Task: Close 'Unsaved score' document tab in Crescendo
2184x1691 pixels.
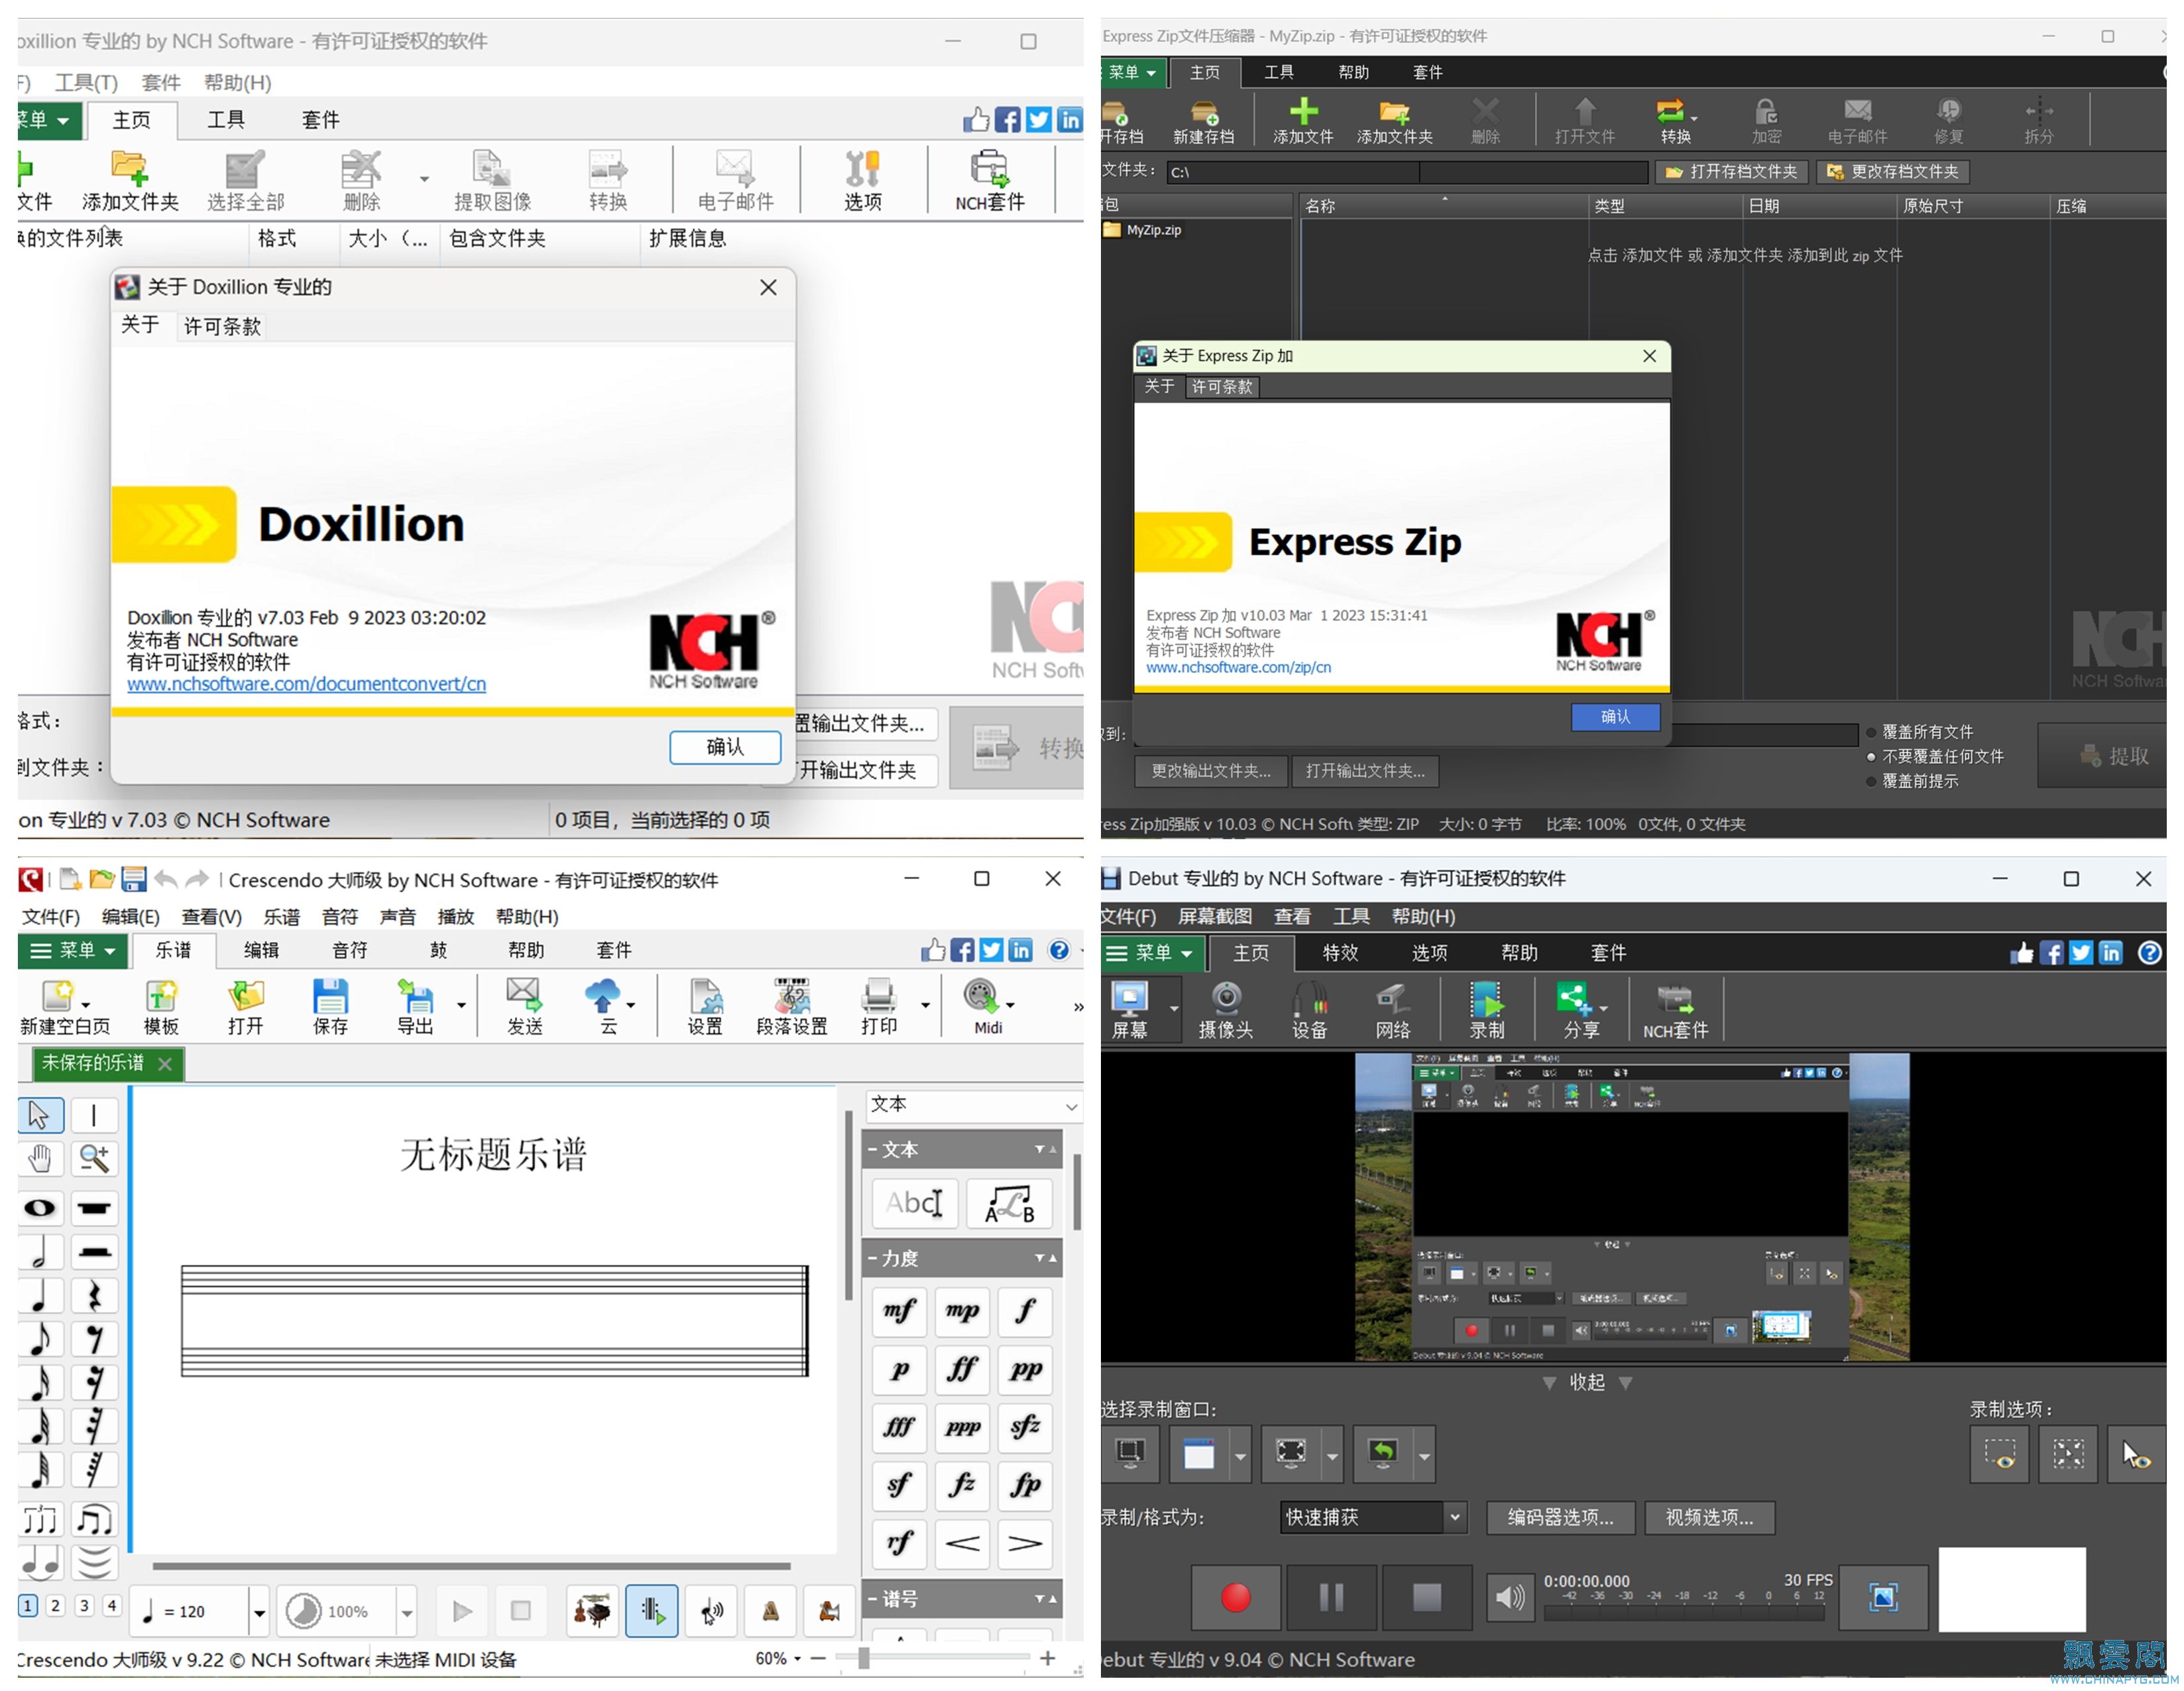Action: [x=165, y=1064]
